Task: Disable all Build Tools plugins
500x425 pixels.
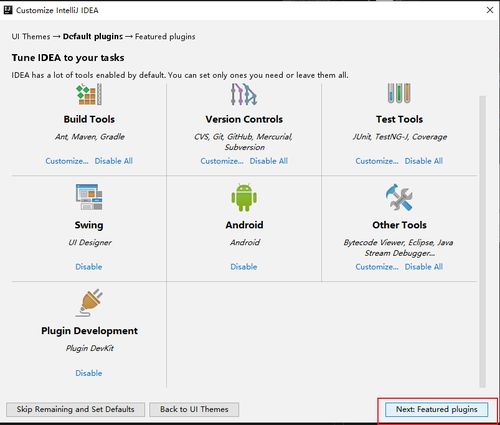Action: coord(114,161)
